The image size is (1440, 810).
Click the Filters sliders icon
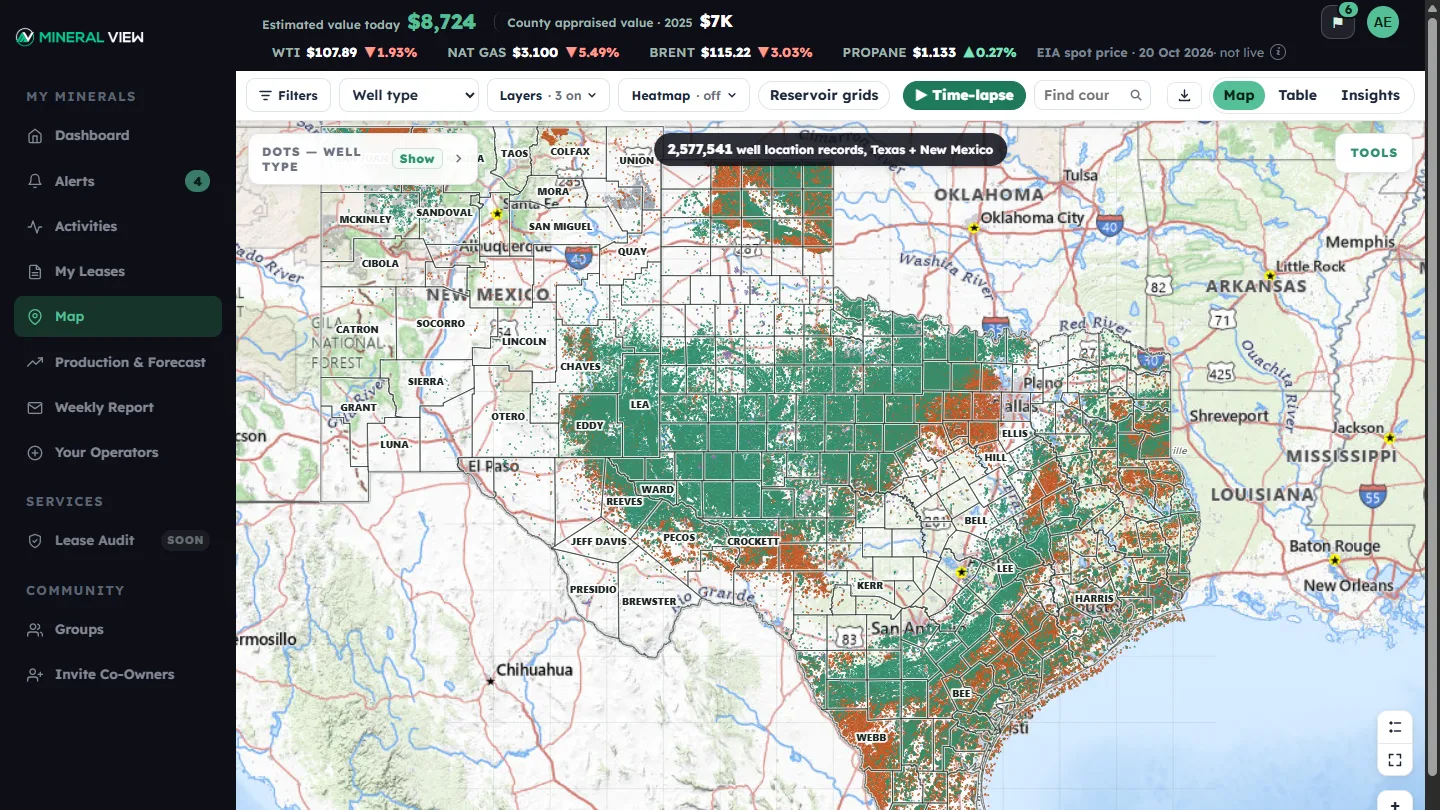tap(265, 95)
